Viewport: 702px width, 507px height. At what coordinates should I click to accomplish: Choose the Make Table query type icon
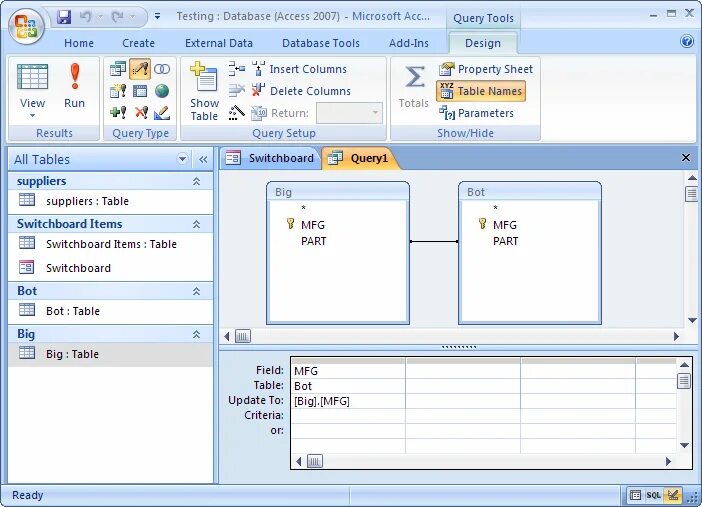118,91
